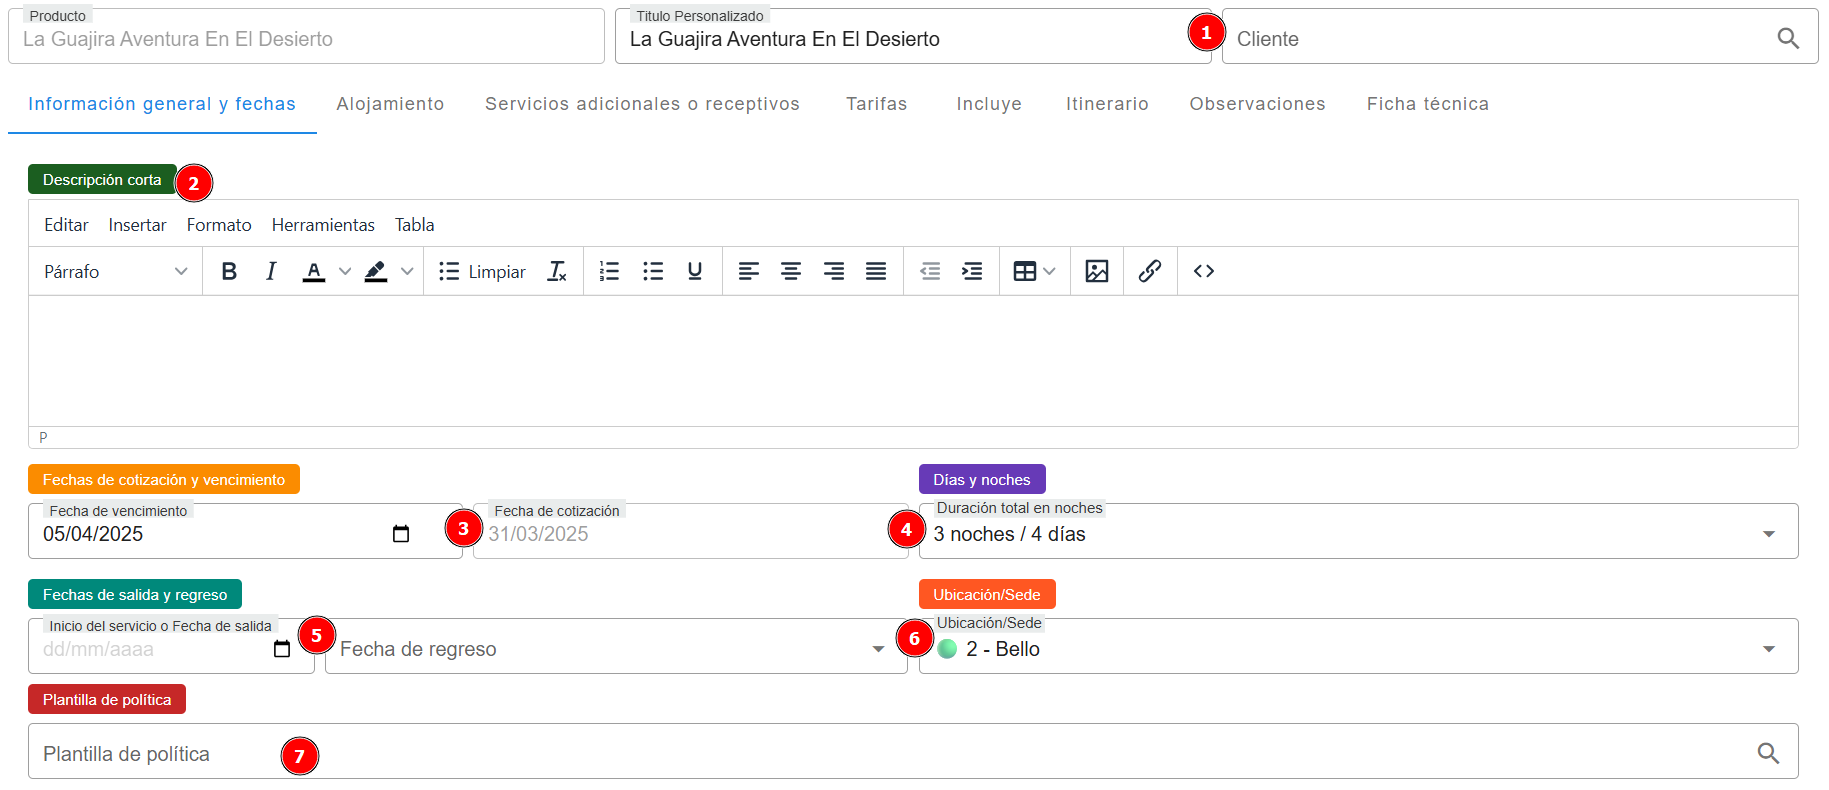Click the clear formatting icon

tap(557, 271)
